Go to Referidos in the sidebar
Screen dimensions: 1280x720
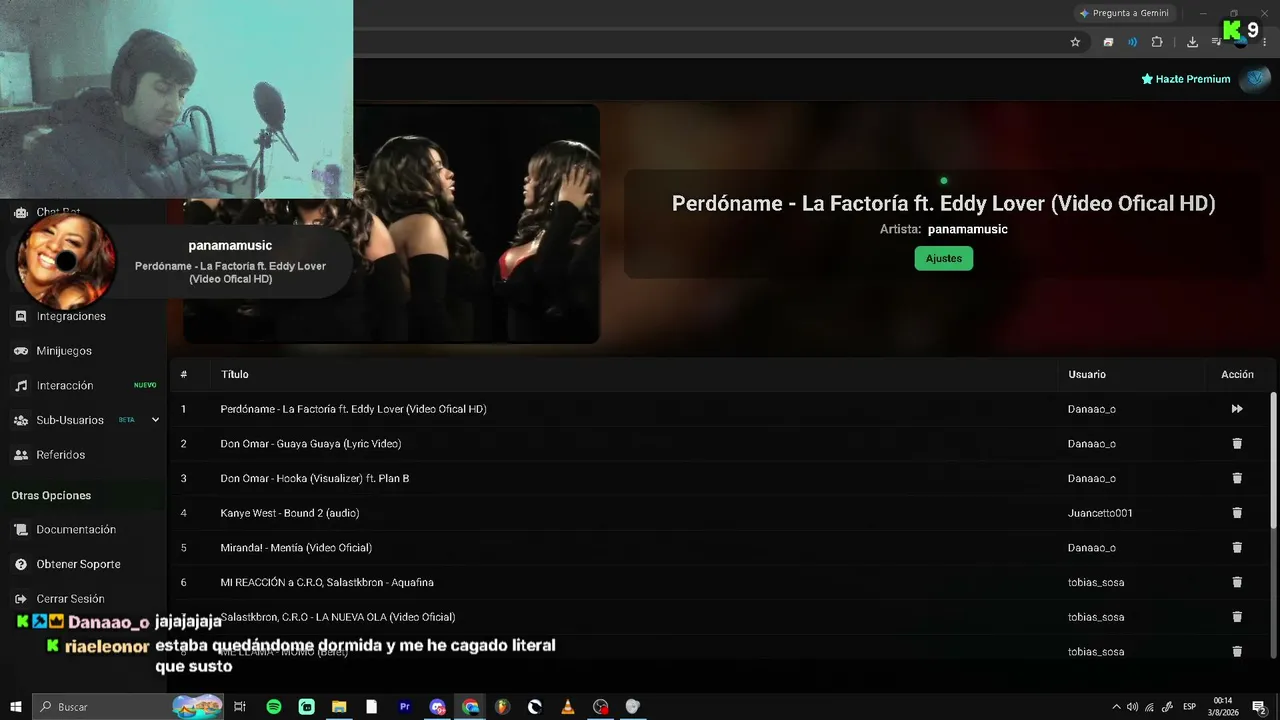(x=61, y=455)
